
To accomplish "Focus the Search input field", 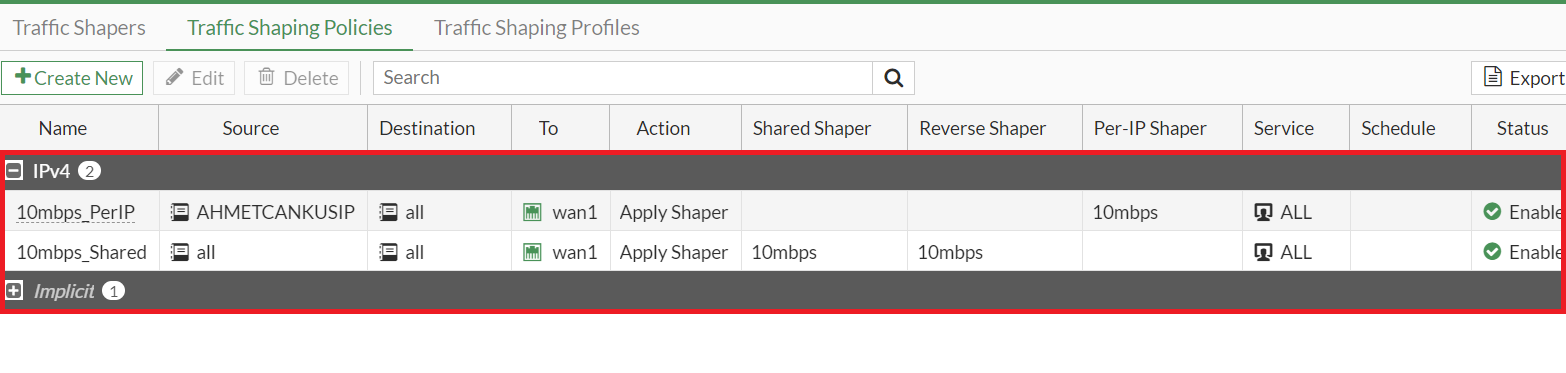I will (x=623, y=78).
